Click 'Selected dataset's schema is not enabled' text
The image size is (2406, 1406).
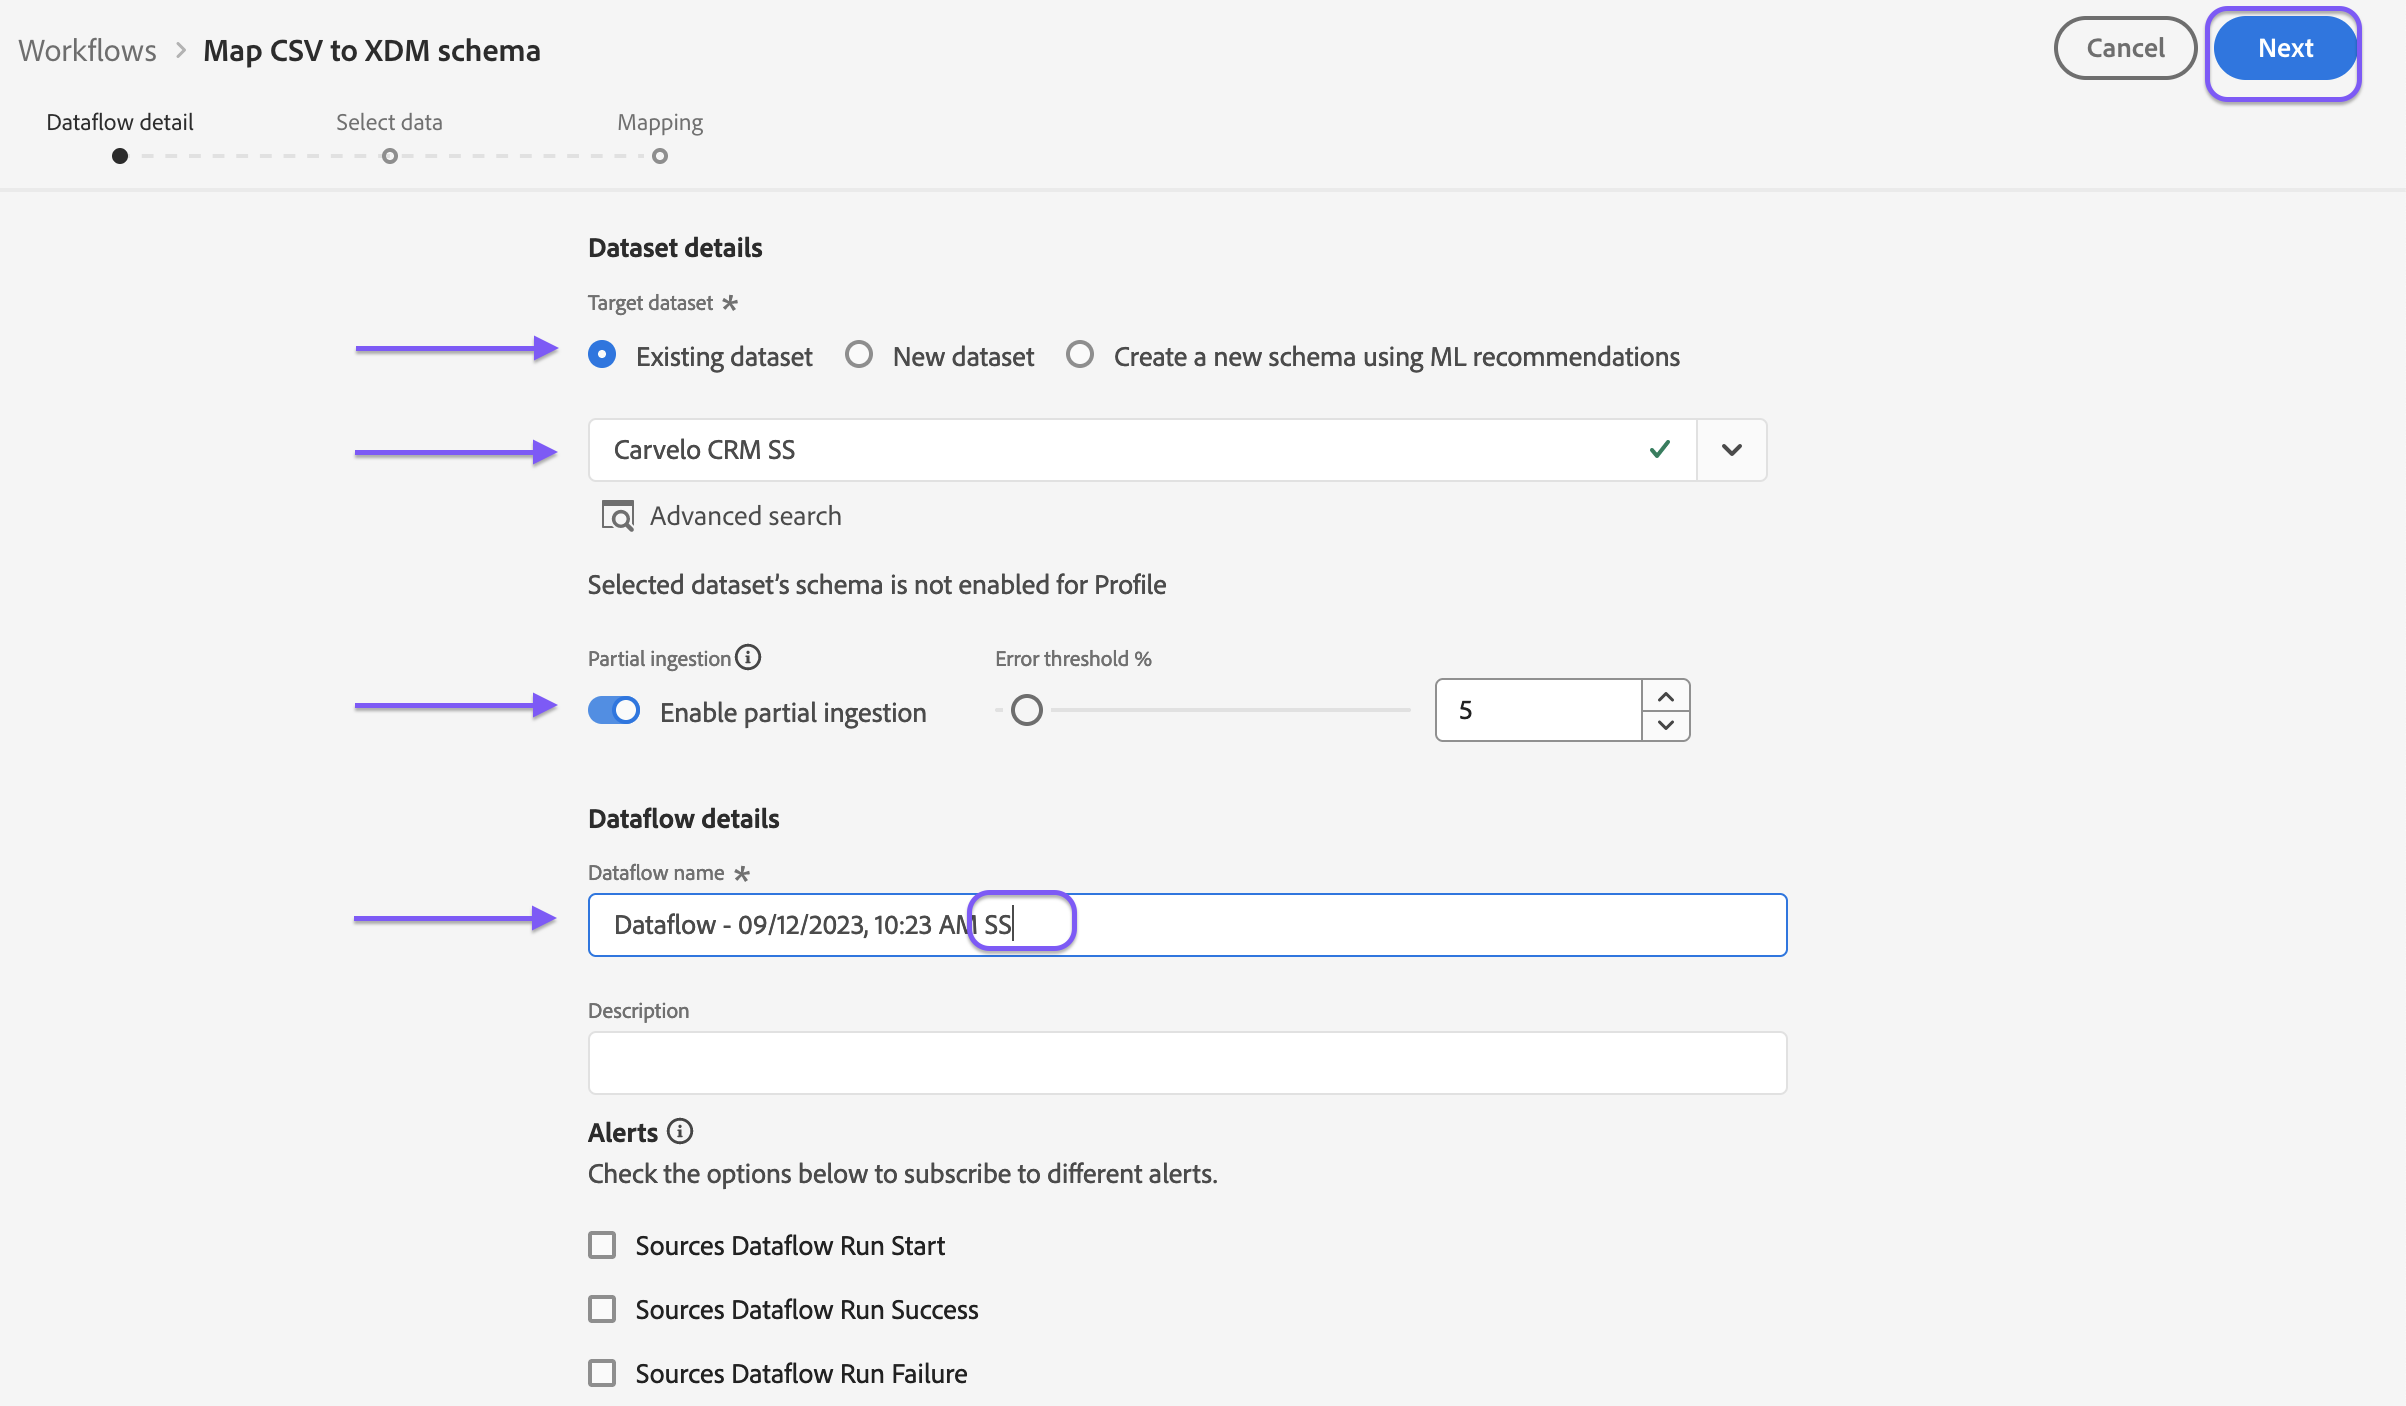[x=877, y=585]
